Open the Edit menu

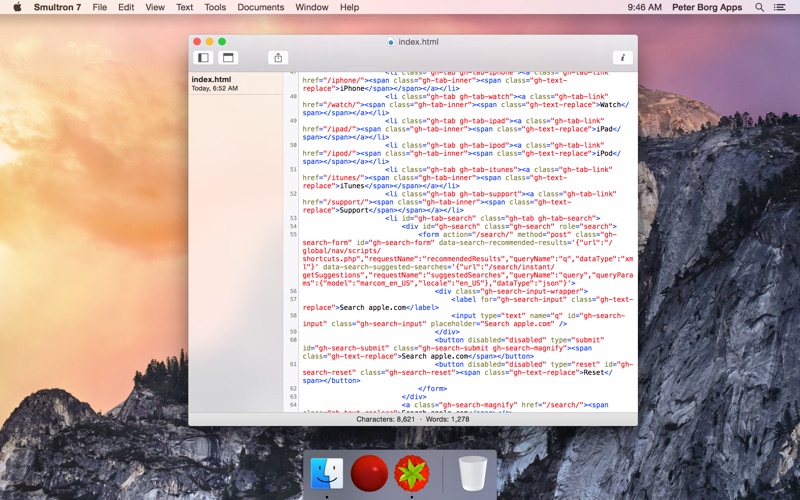(126, 7)
